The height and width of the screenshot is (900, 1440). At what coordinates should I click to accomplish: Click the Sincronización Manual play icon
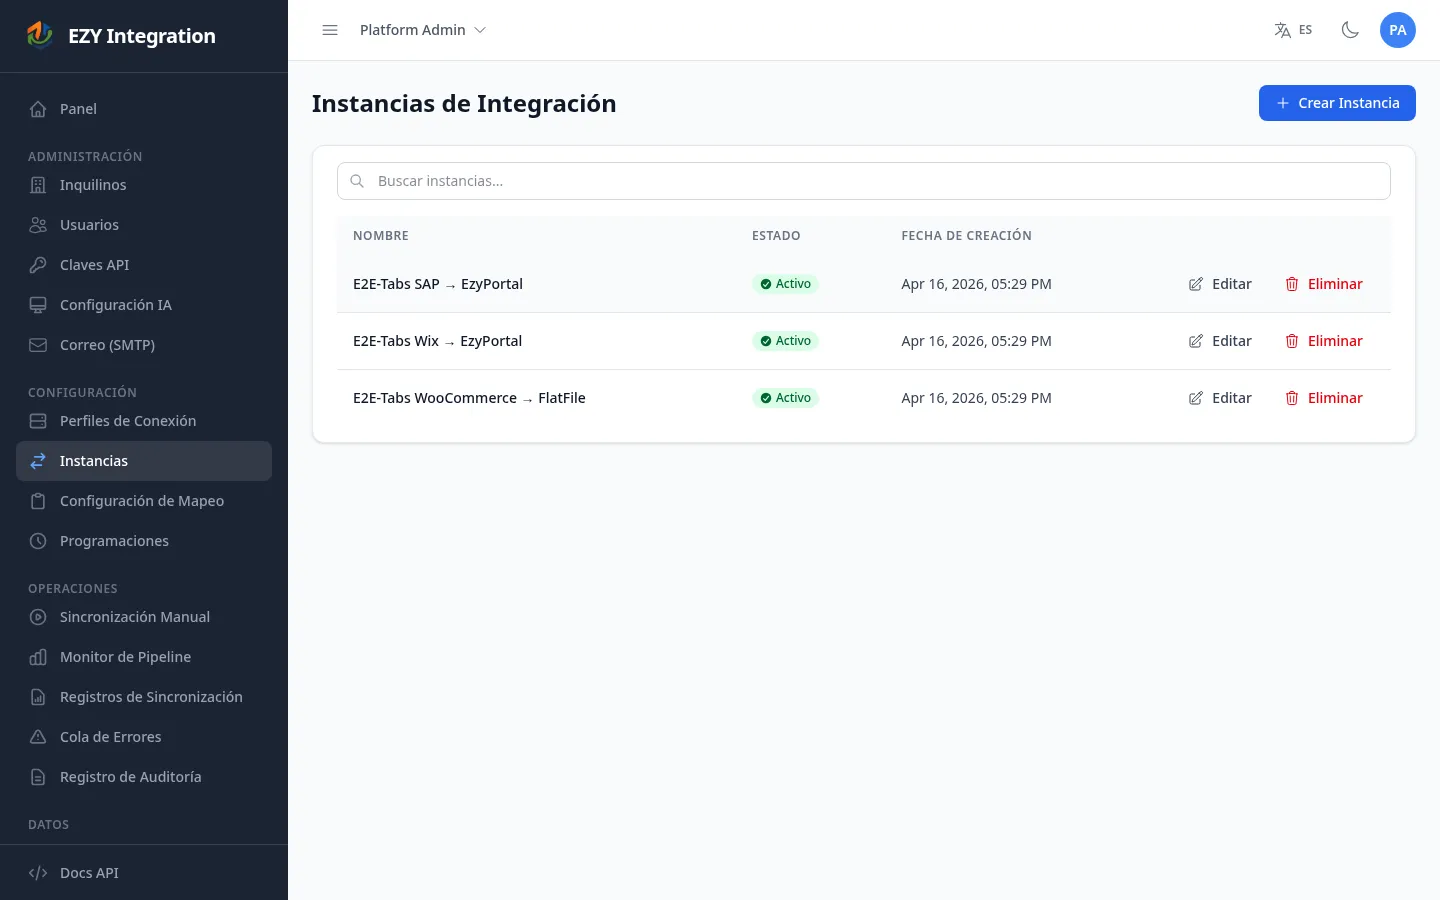pyautogui.click(x=38, y=617)
